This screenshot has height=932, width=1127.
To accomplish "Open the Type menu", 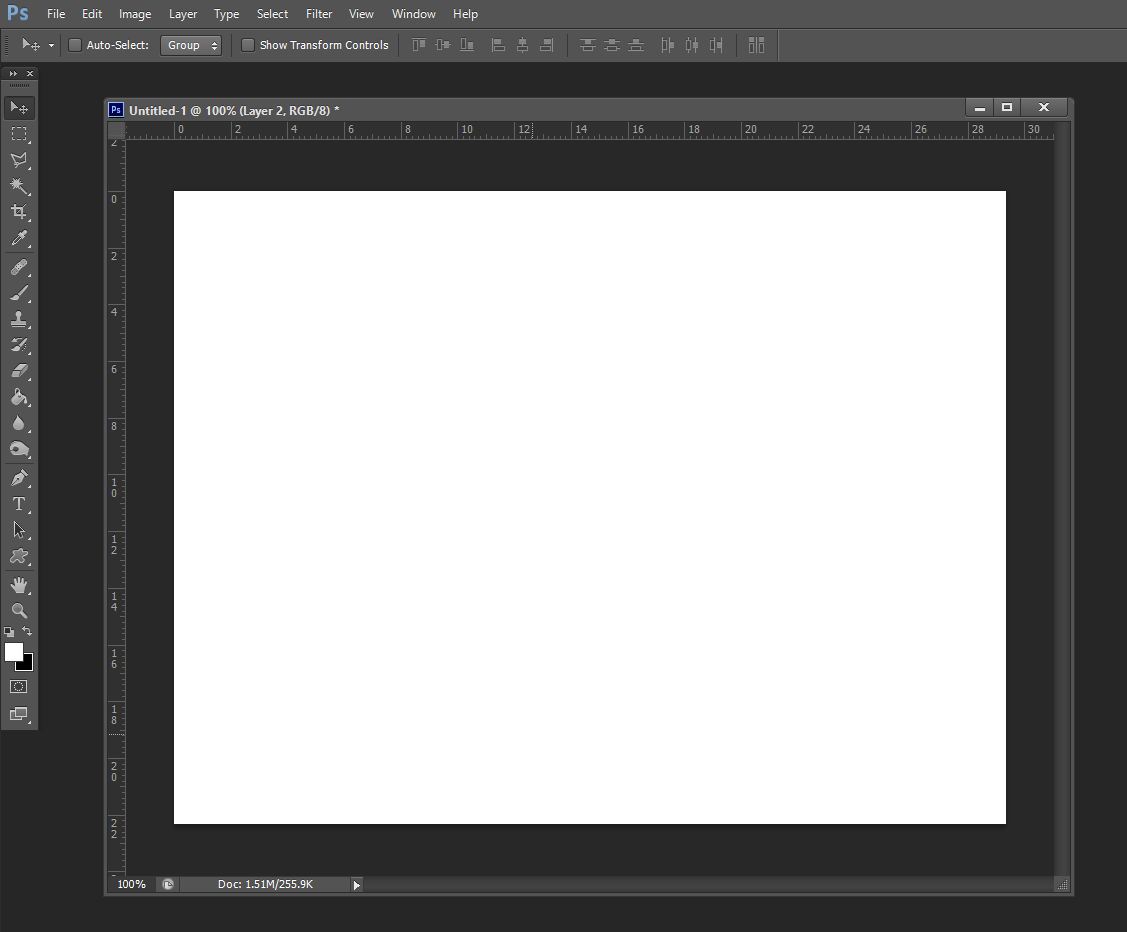I will pyautogui.click(x=226, y=14).
